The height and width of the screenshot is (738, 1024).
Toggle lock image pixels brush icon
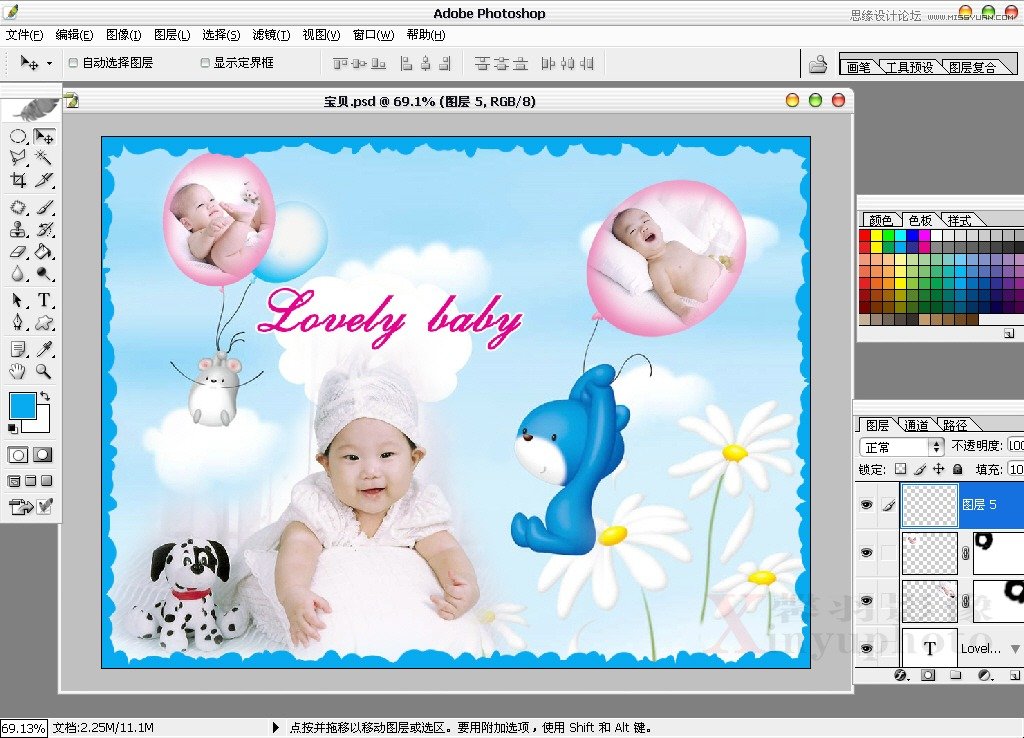coord(920,469)
